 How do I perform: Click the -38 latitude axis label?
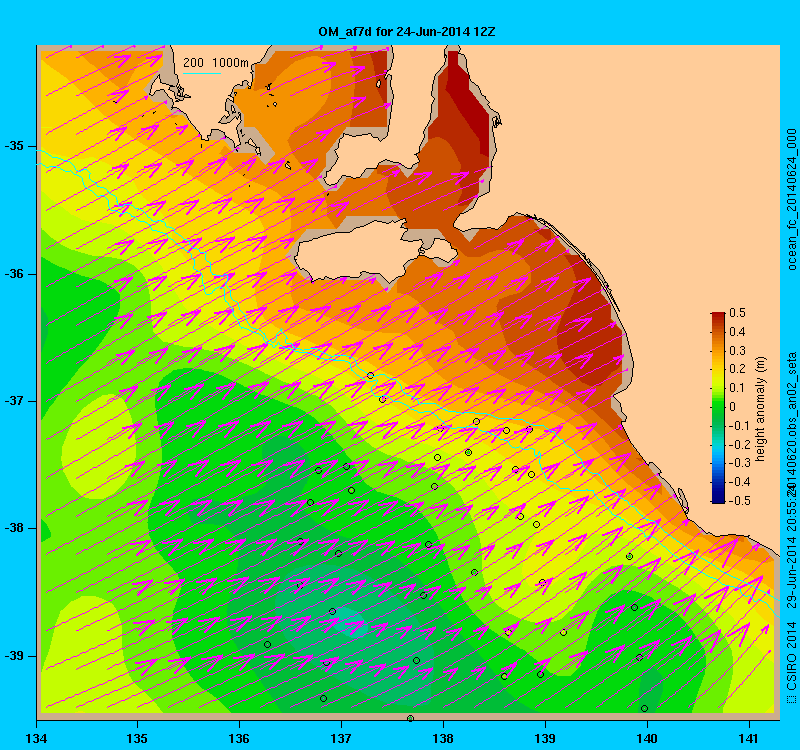click(x=14, y=528)
